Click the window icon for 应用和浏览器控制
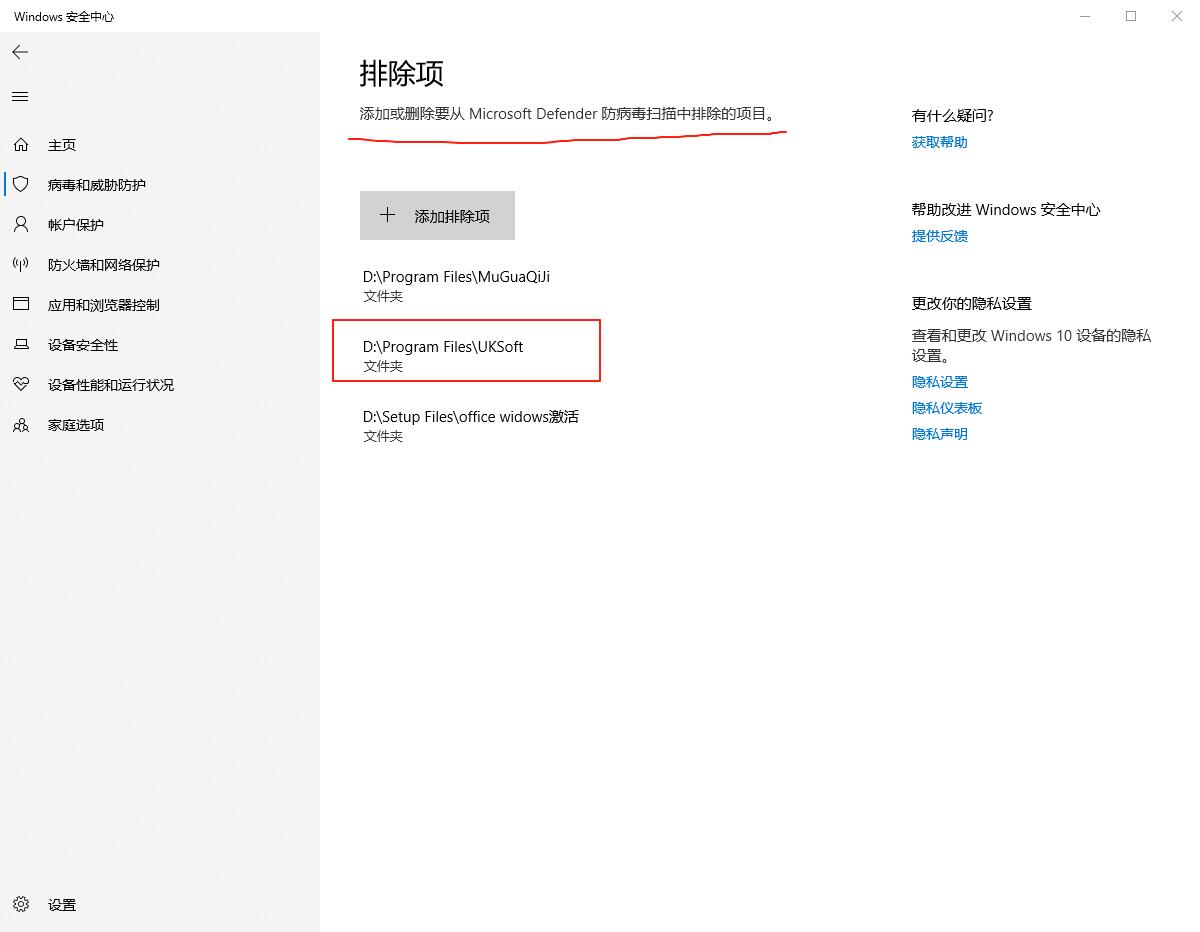 21,305
